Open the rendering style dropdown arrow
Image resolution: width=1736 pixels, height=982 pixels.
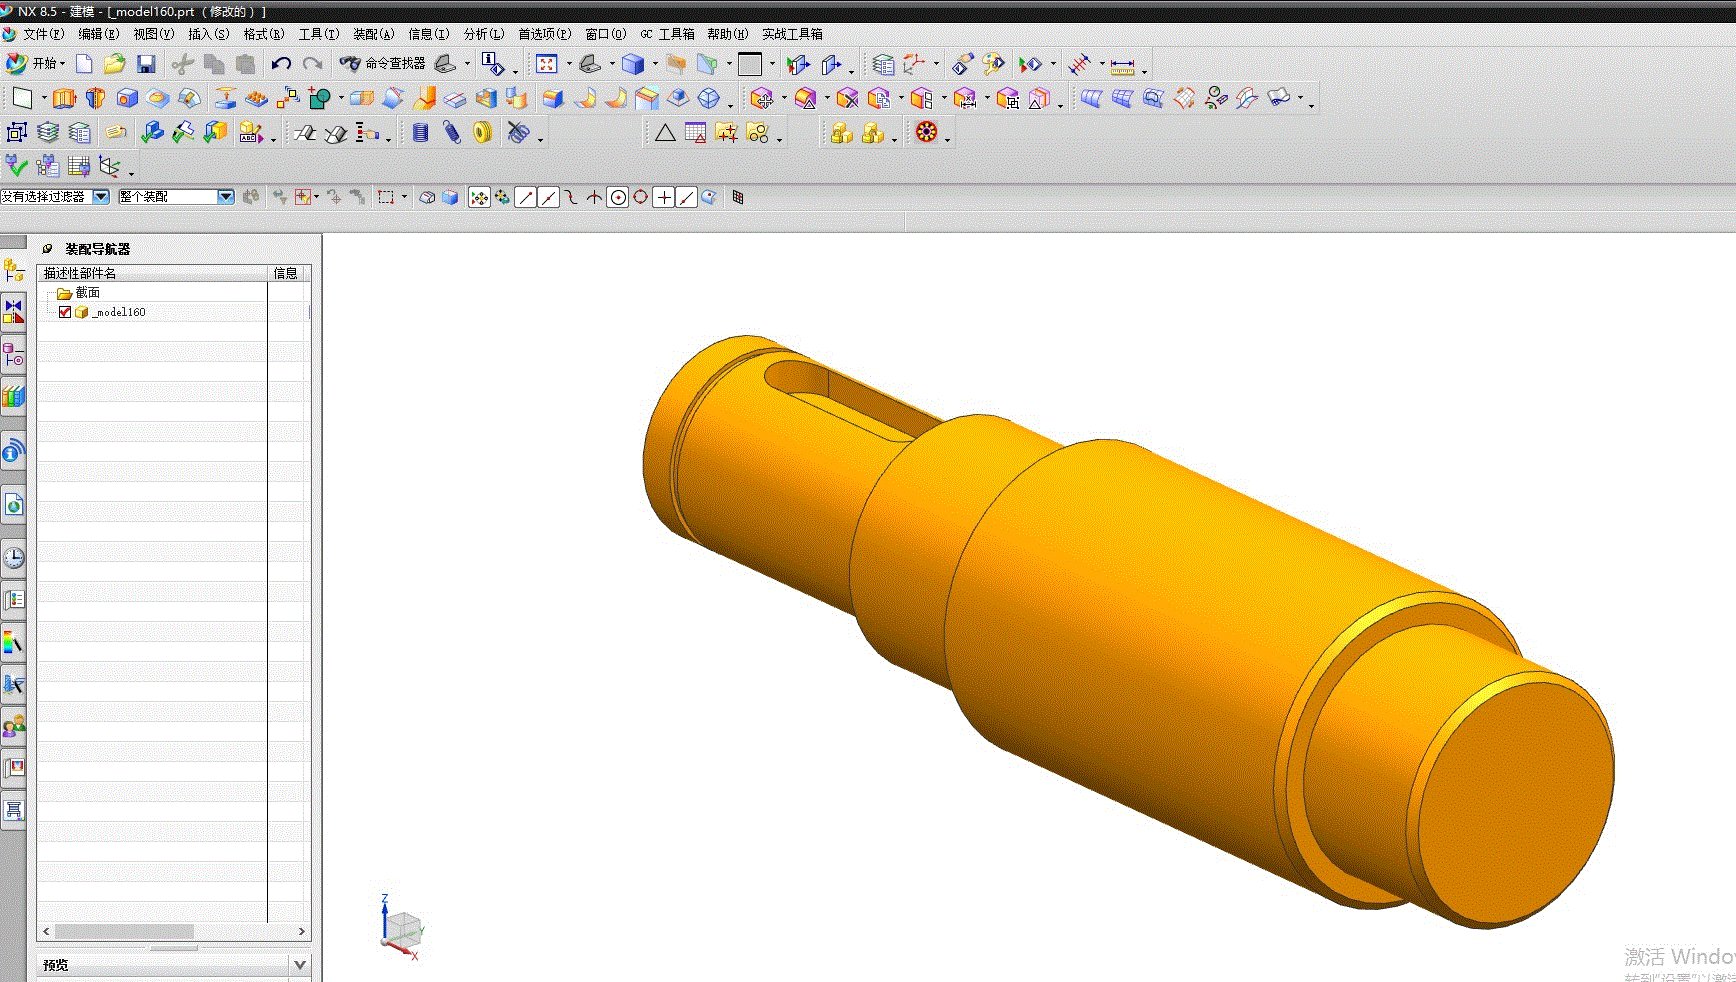(x=655, y=64)
